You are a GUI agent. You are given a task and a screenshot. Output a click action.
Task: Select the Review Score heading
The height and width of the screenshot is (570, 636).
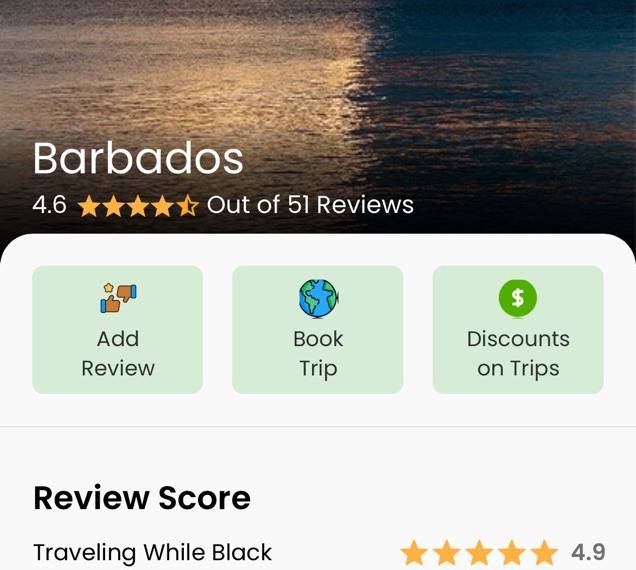pos(142,498)
